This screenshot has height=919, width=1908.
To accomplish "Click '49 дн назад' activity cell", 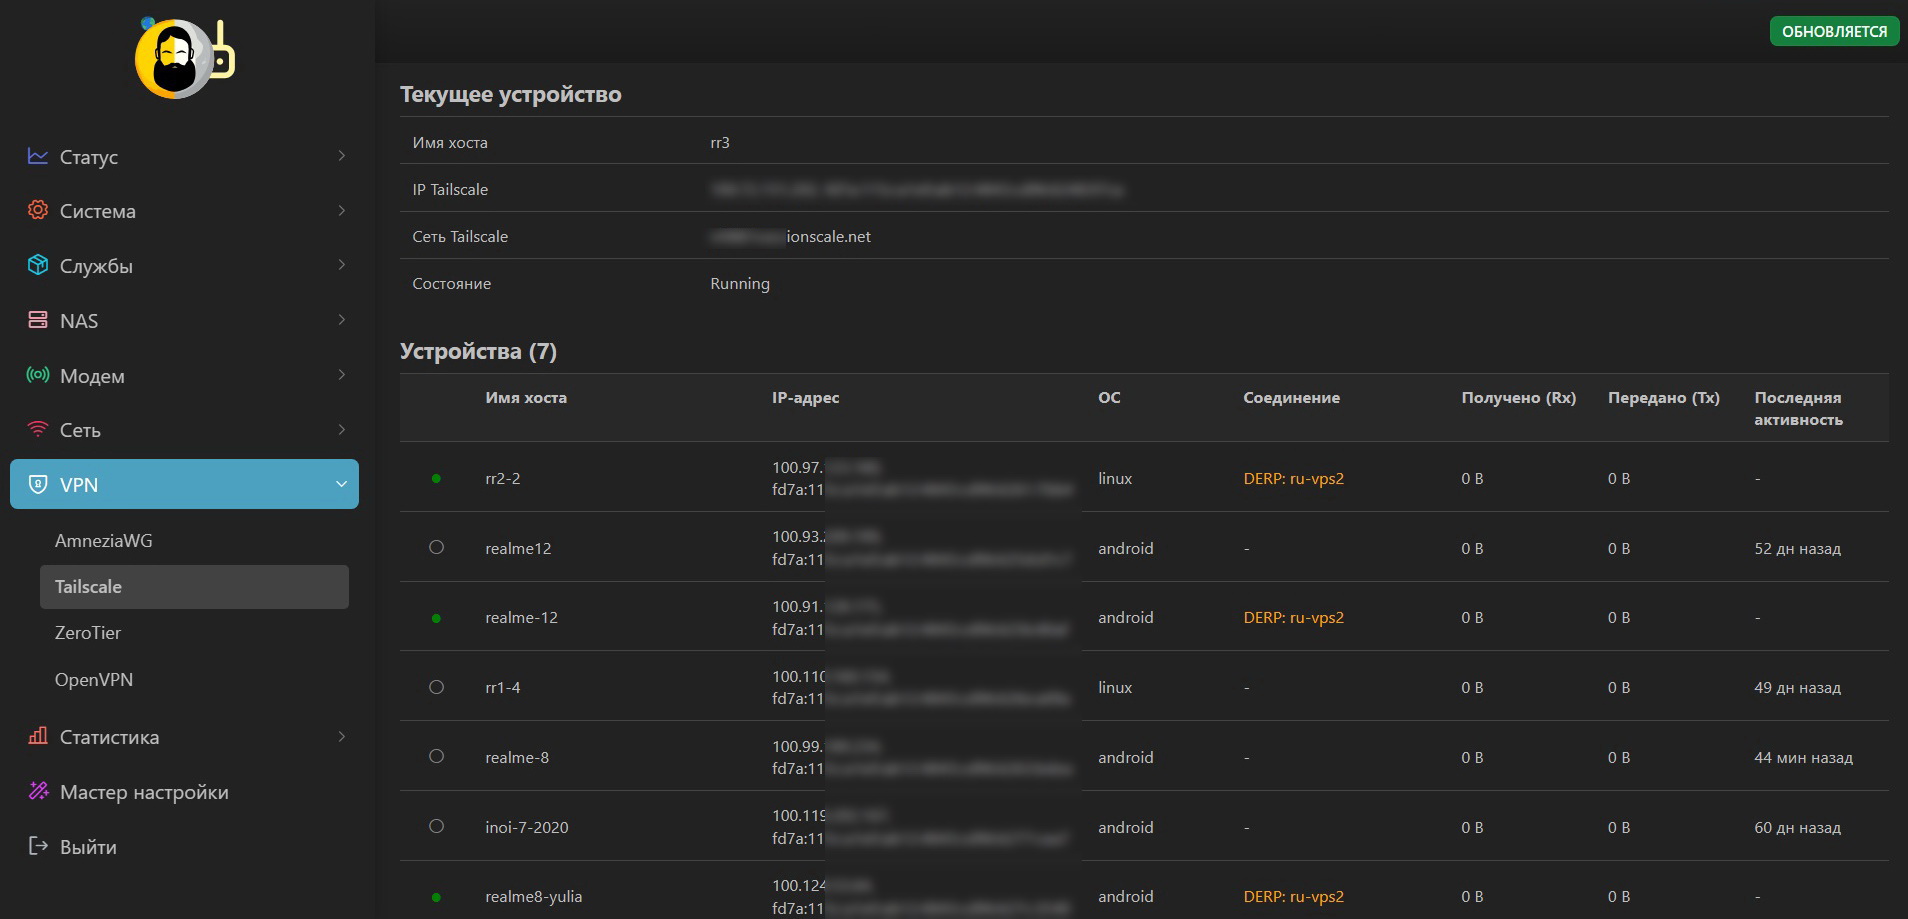I will click(x=1797, y=688).
